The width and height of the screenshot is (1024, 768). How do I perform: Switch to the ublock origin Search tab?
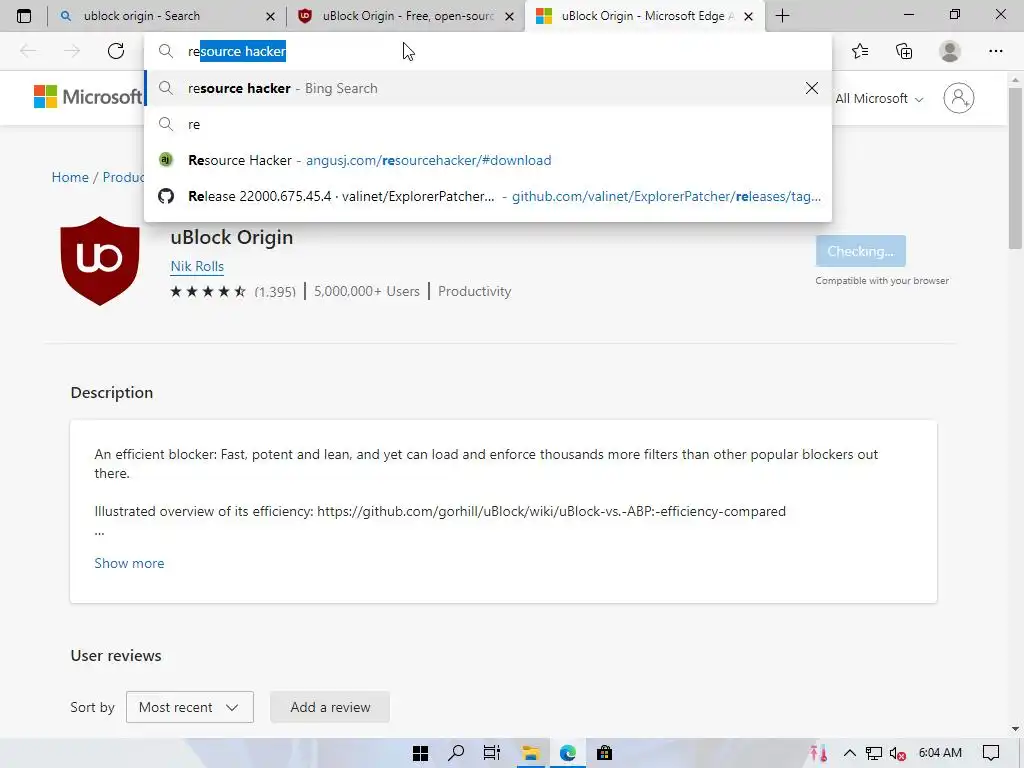(x=166, y=16)
